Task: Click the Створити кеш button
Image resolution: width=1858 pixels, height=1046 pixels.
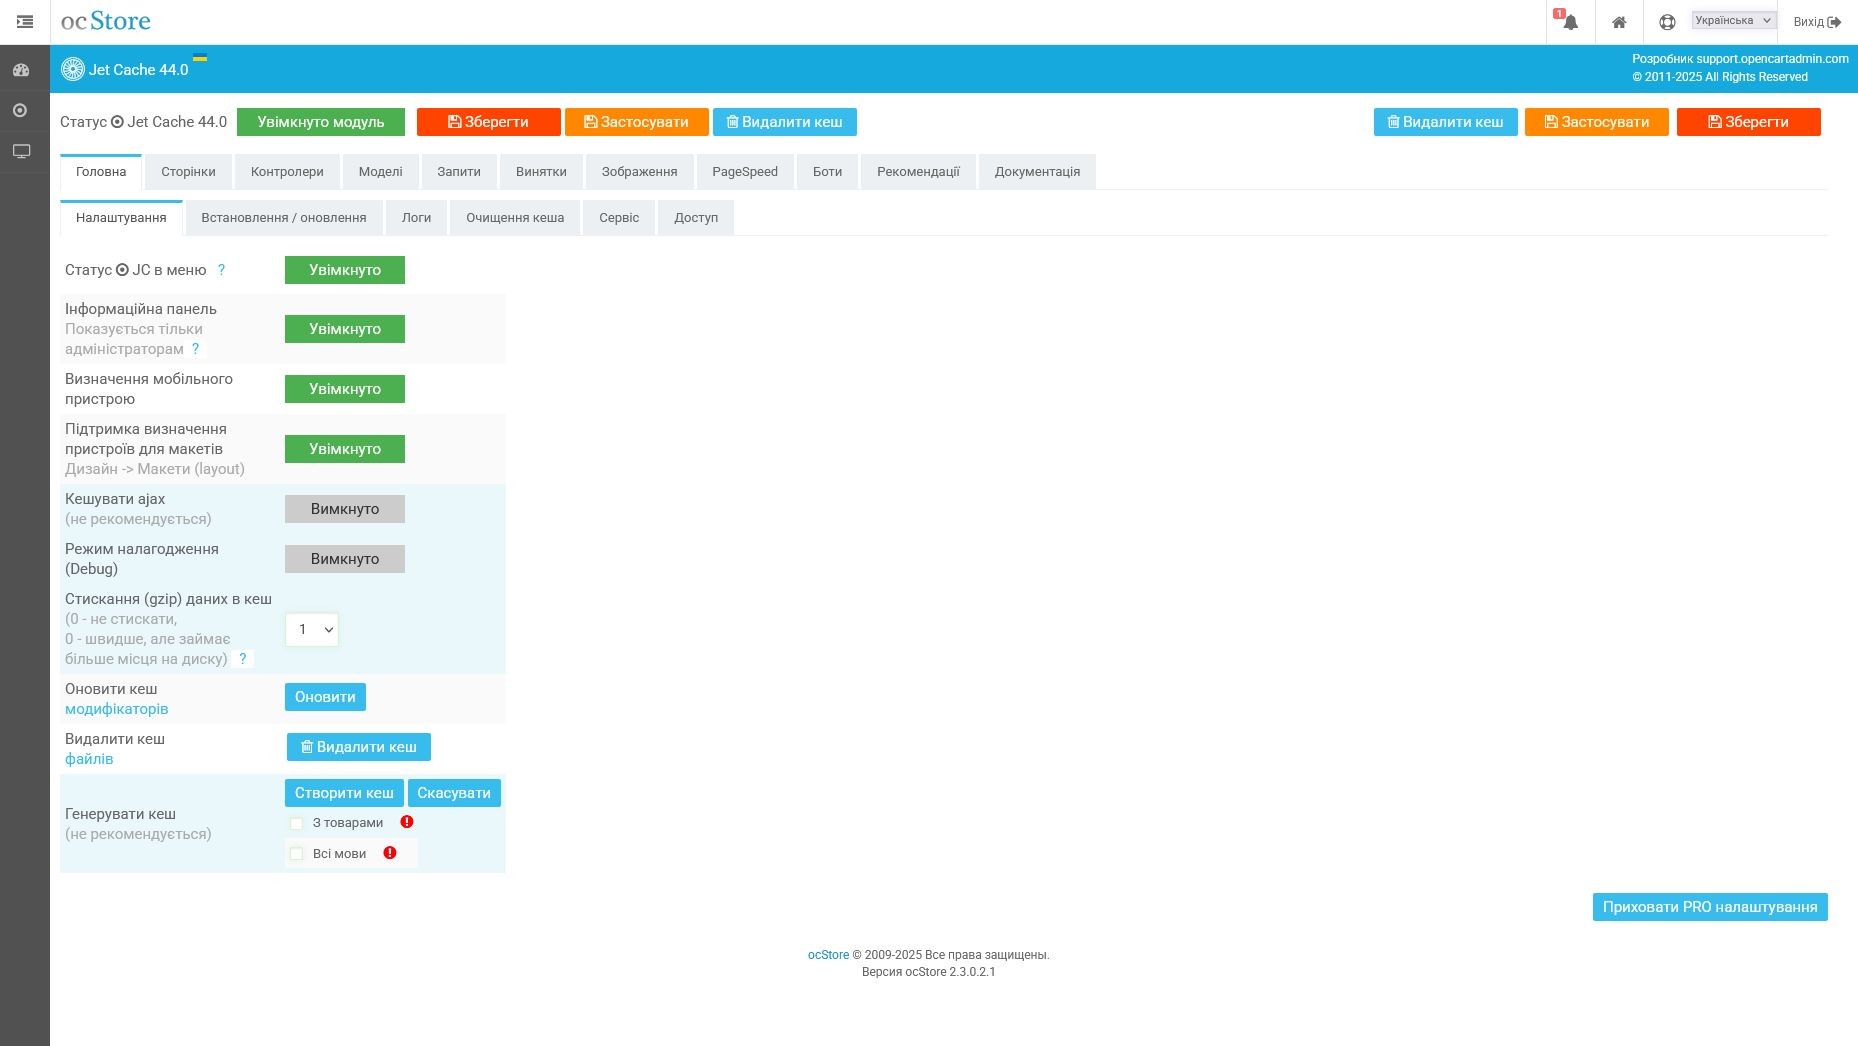Action: coord(344,793)
